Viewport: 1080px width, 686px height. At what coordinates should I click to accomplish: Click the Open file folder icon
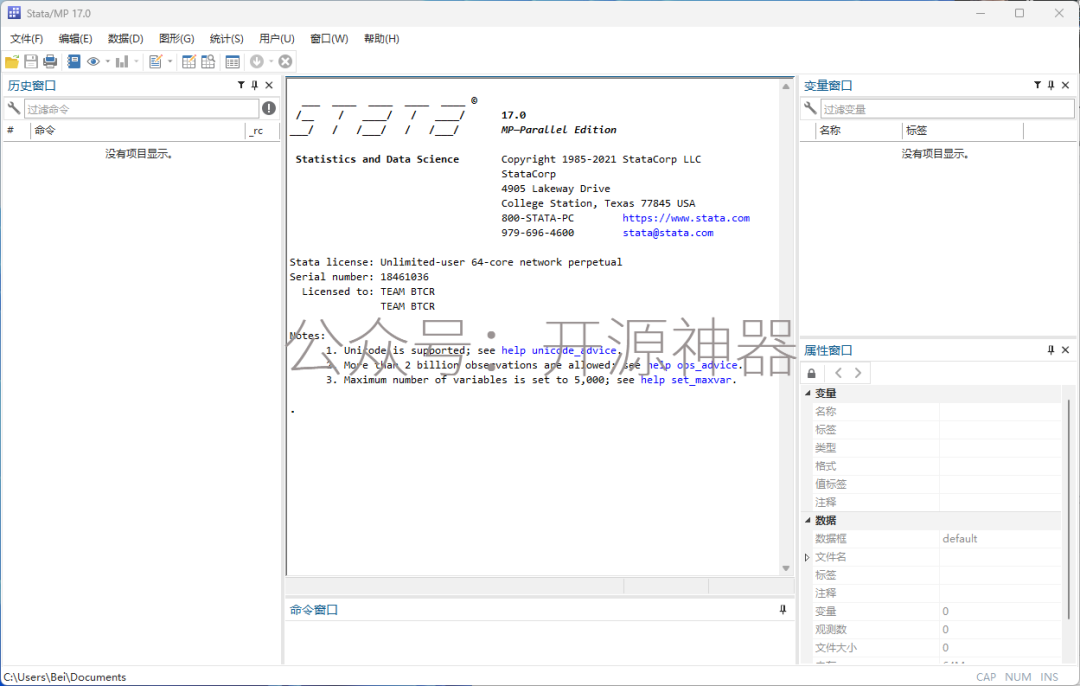12,62
